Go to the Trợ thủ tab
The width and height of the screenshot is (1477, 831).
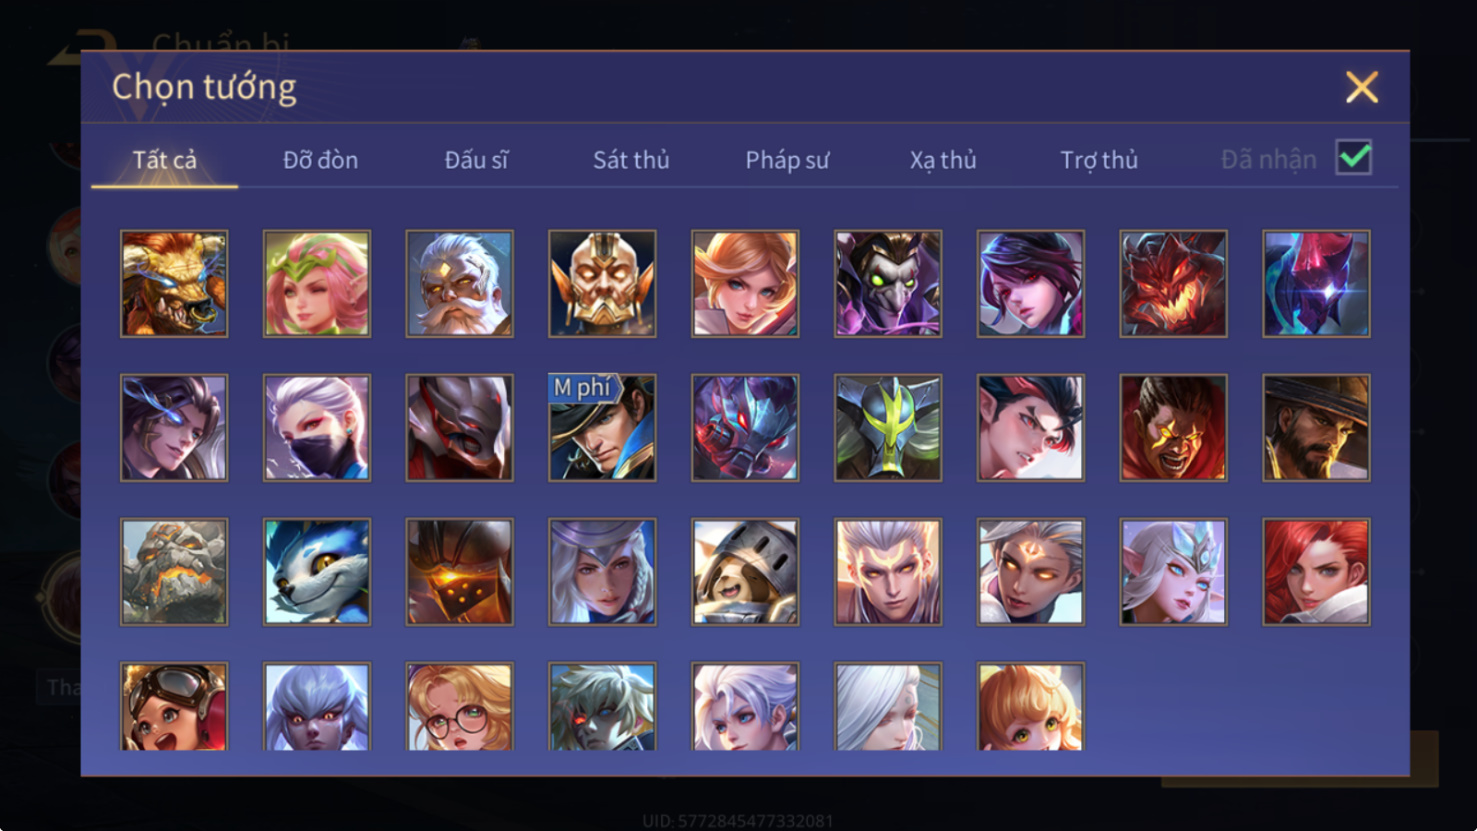1099,160
